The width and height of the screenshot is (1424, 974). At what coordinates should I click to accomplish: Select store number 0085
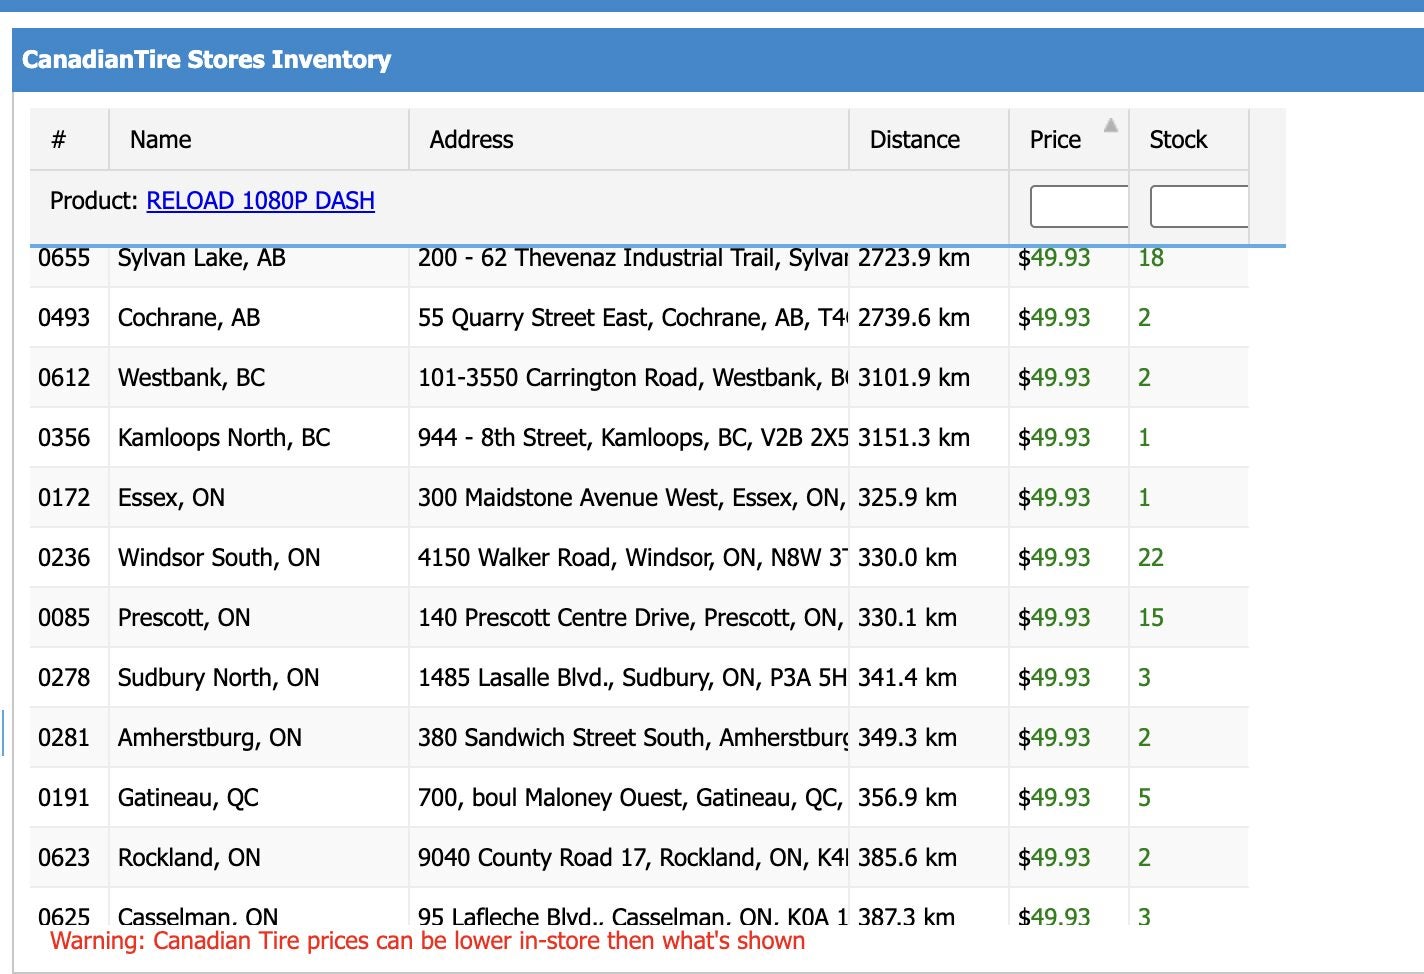(64, 618)
